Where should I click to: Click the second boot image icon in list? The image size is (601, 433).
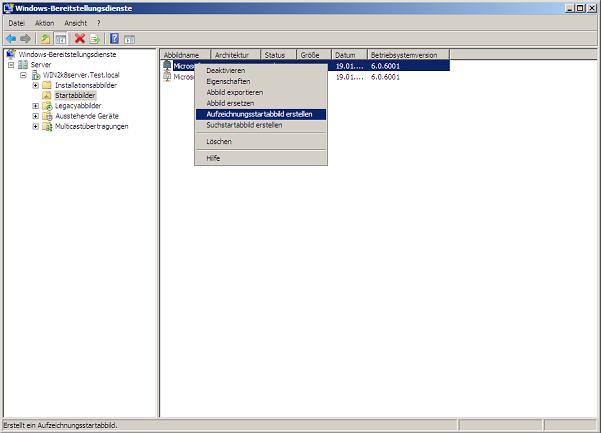point(167,76)
